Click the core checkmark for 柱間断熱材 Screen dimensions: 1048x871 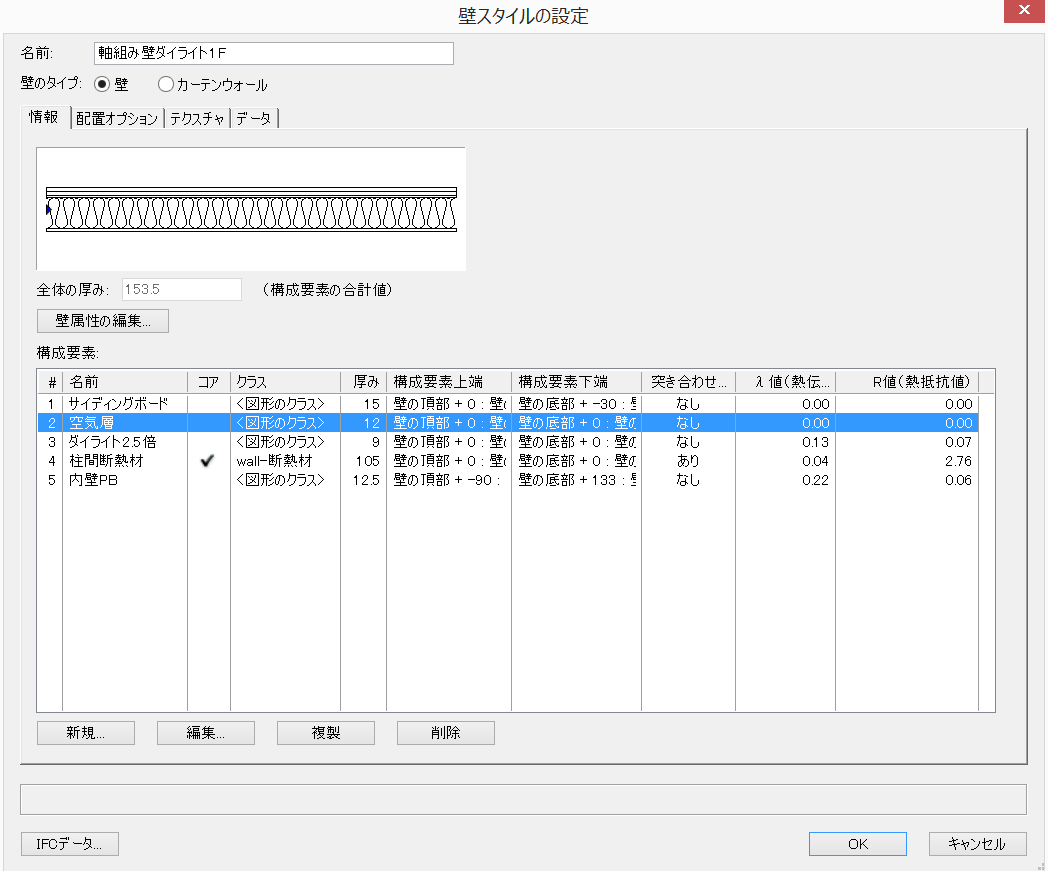(208, 461)
